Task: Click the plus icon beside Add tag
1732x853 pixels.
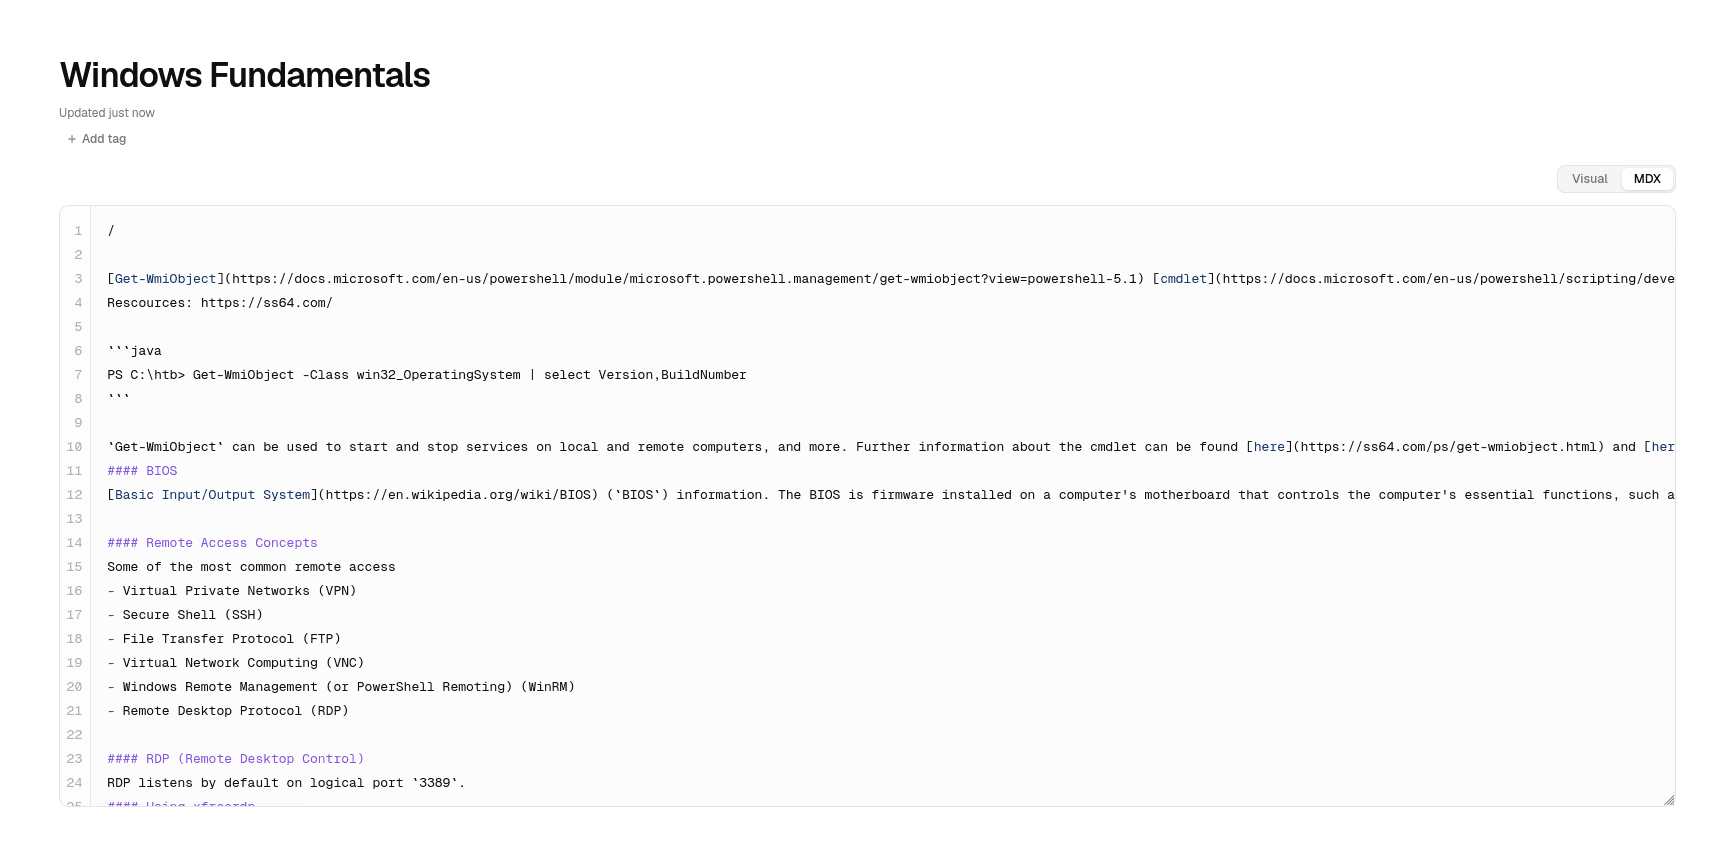Action: click(x=72, y=139)
